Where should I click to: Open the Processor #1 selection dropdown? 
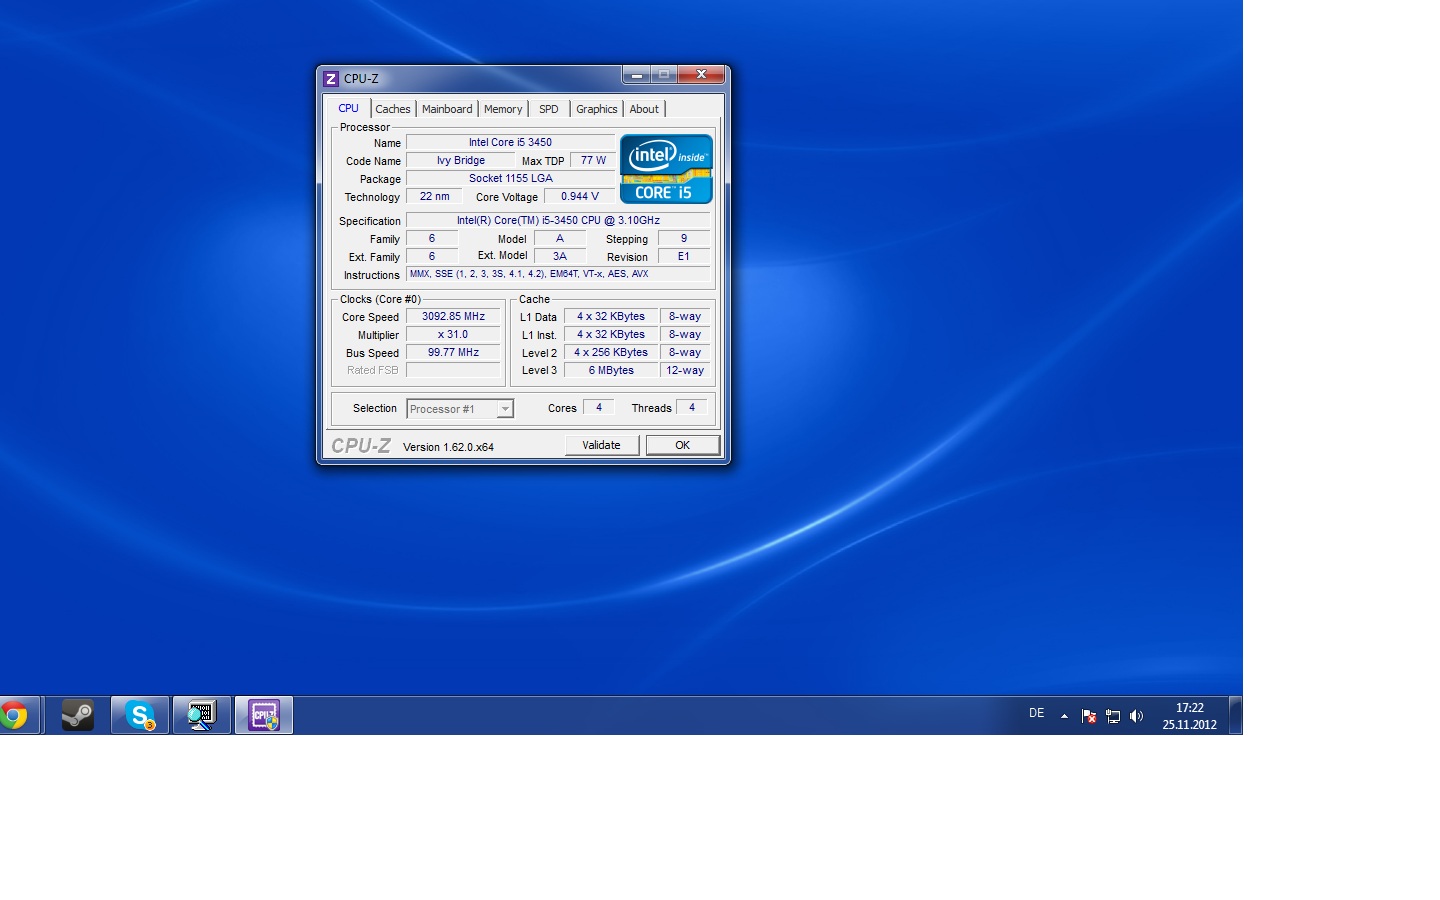click(460, 409)
